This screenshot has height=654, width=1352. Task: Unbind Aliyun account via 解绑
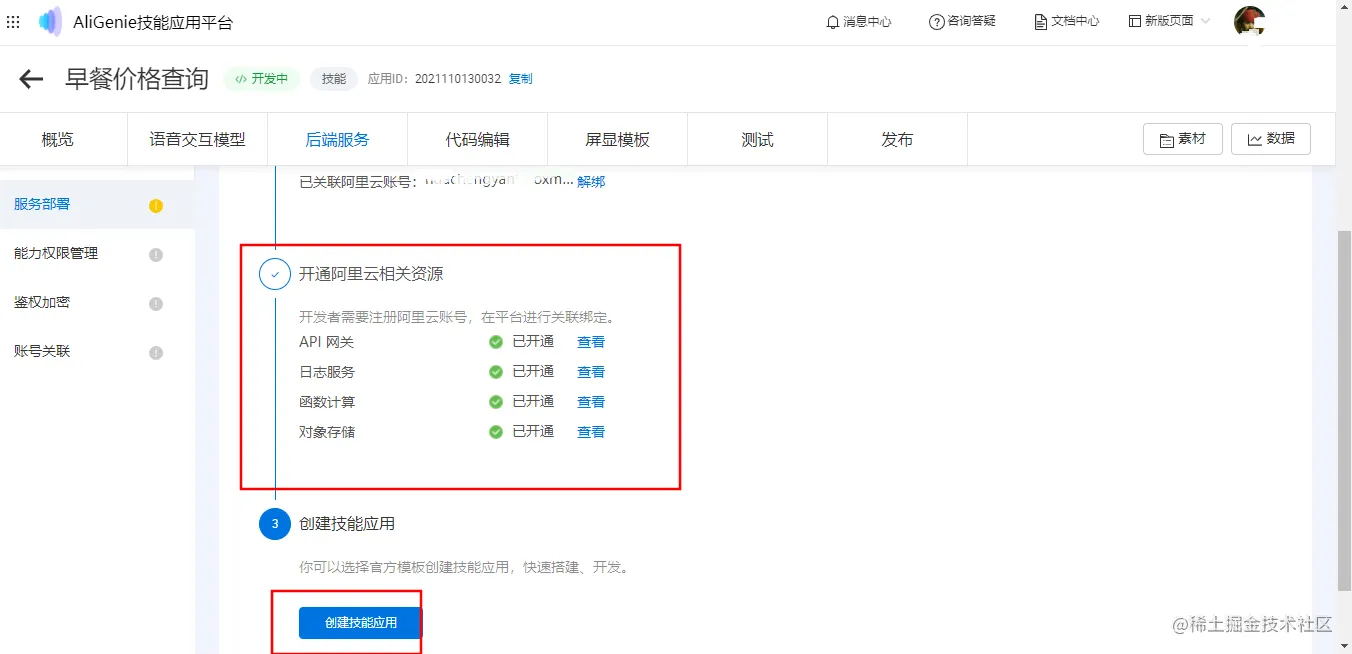coord(591,182)
